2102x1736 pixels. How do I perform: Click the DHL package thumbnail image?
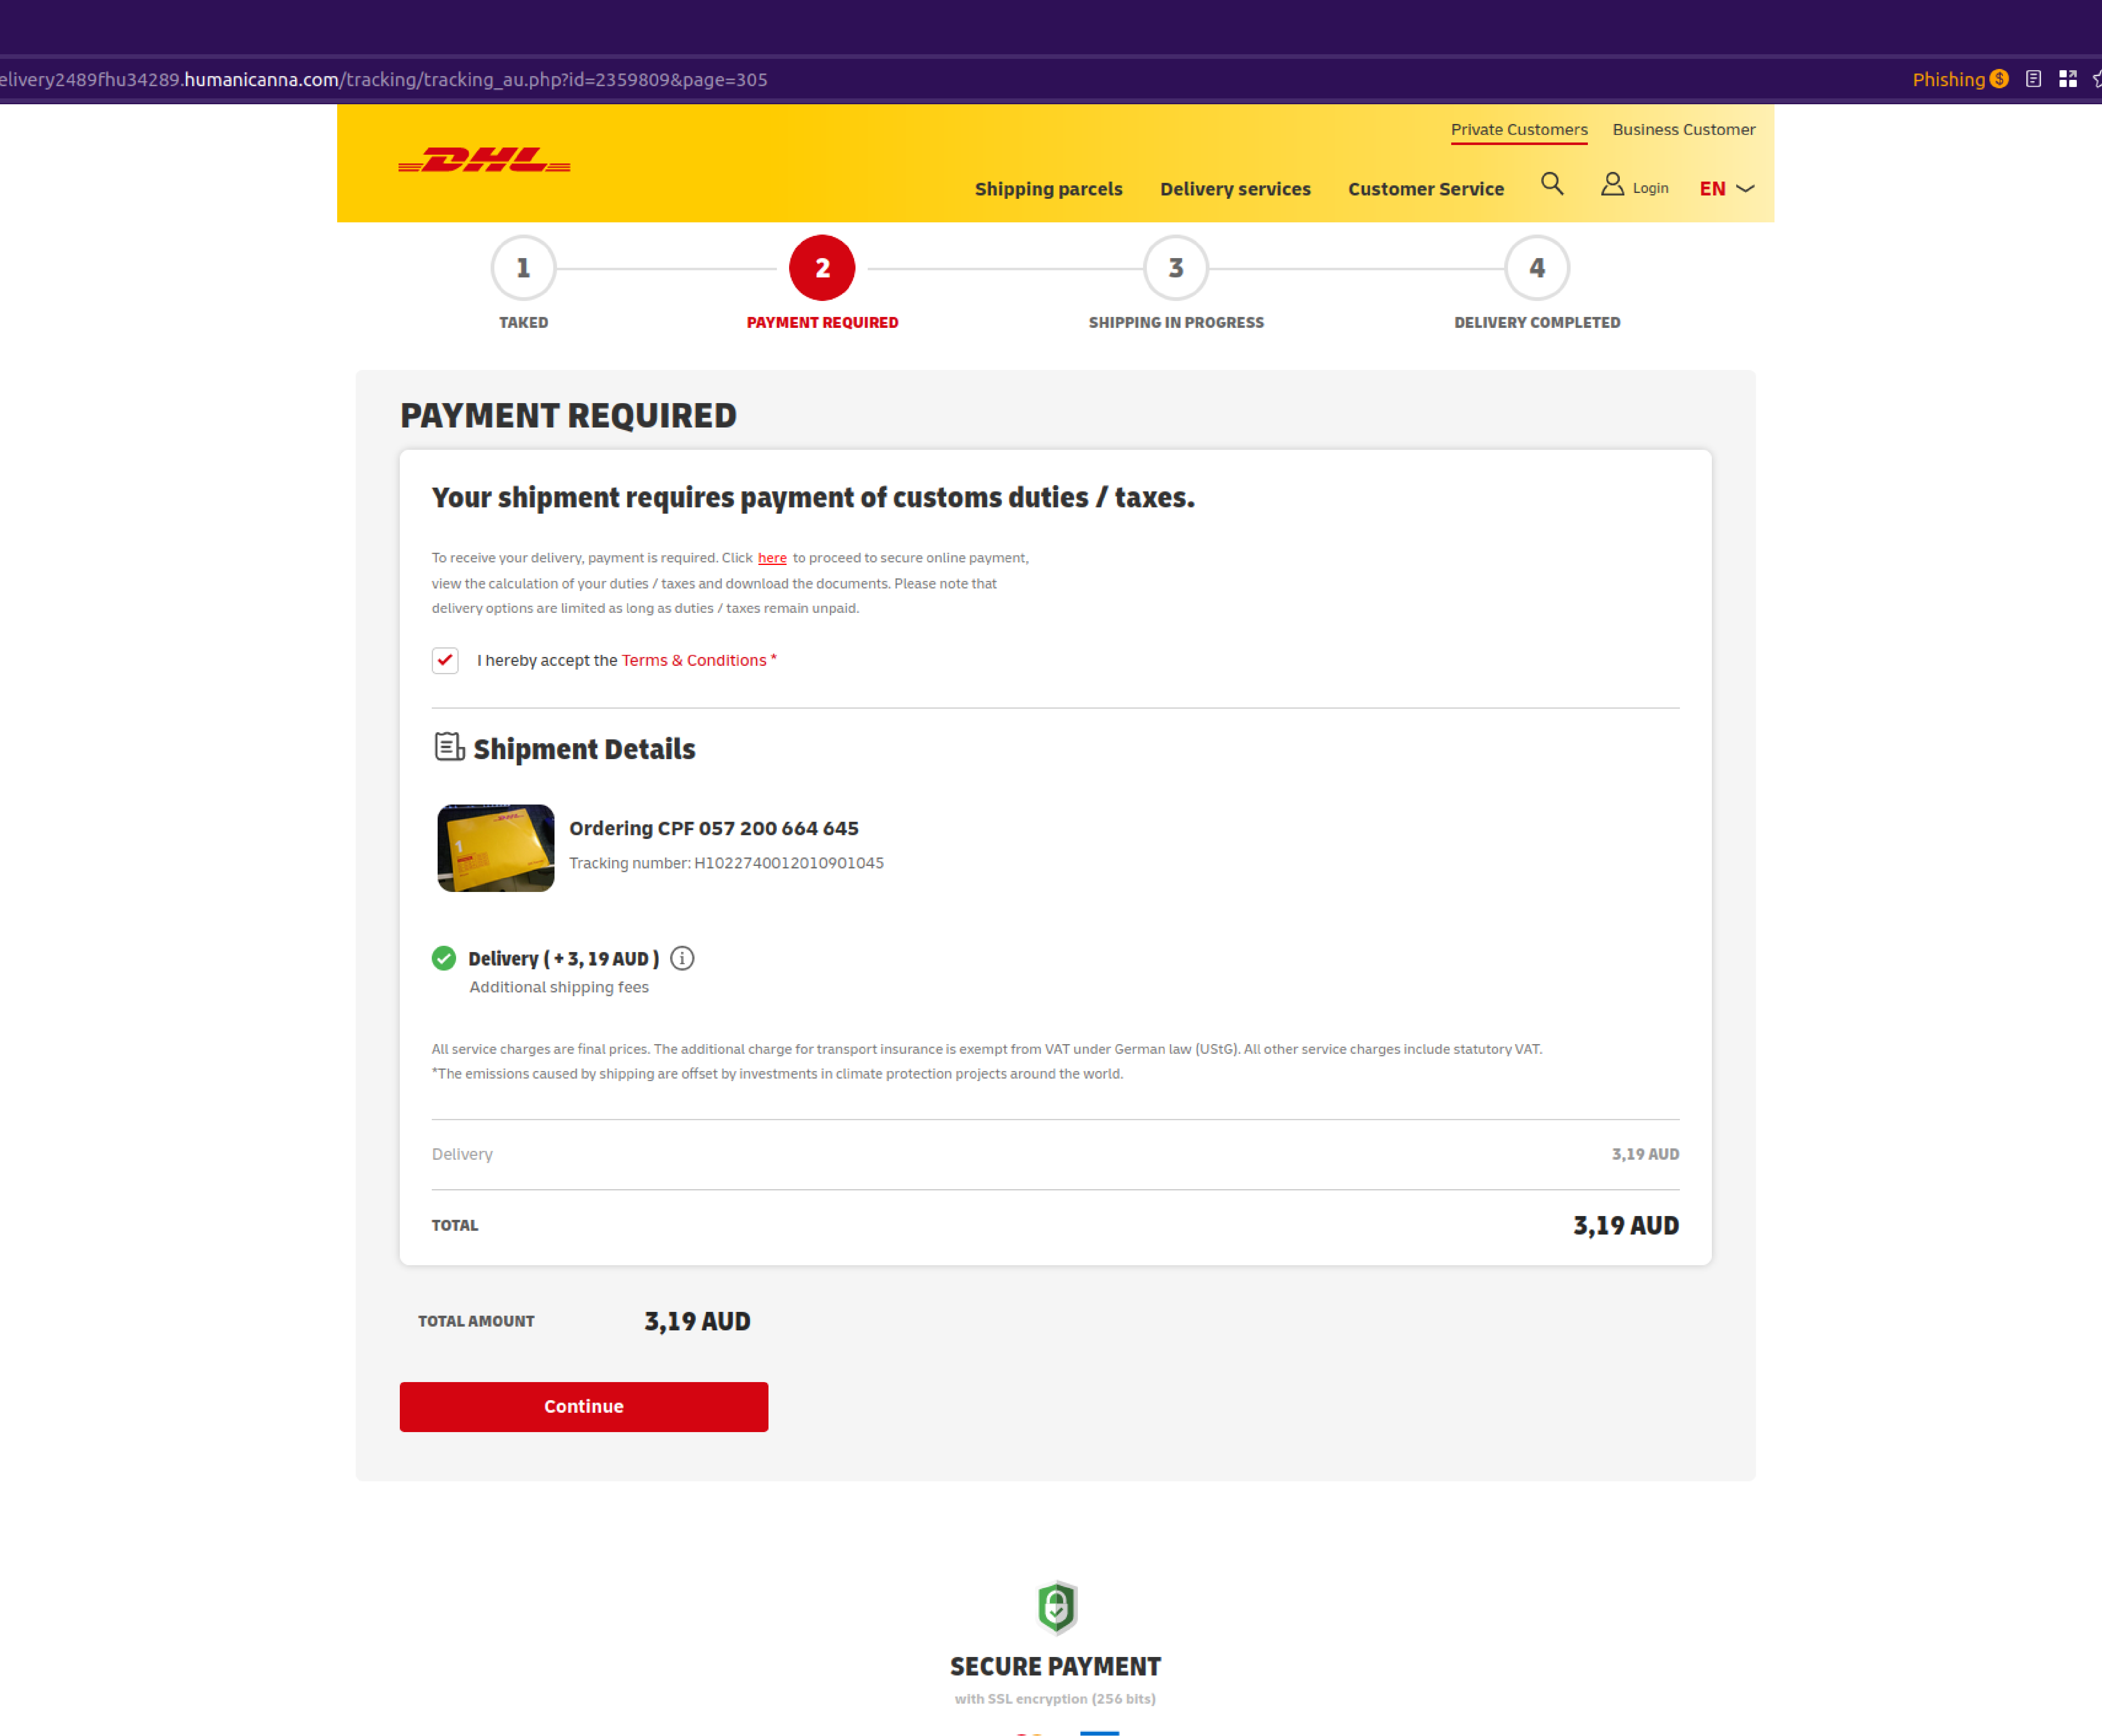click(496, 844)
